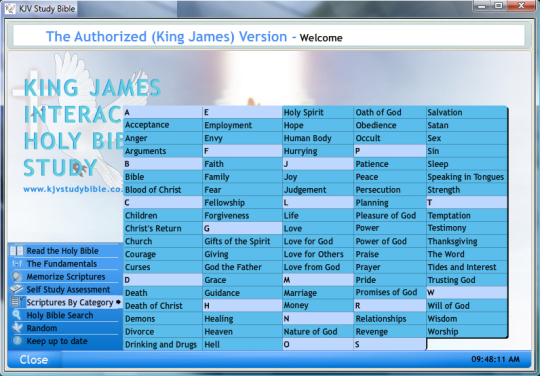540x376 pixels.
Task: Choose God the Father category
Action: tap(242, 267)
